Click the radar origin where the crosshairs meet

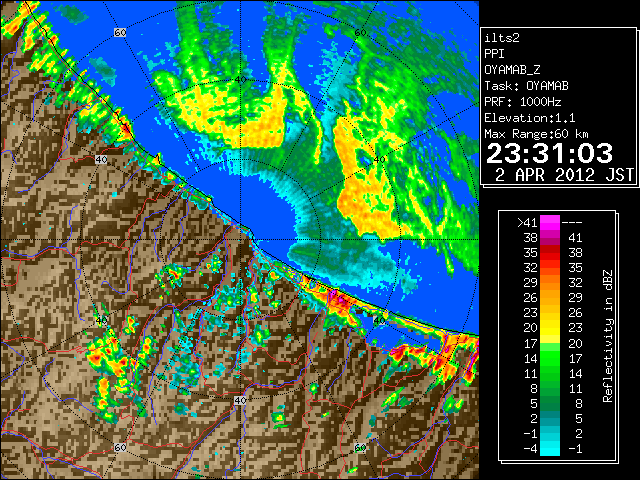pos(240,240)
